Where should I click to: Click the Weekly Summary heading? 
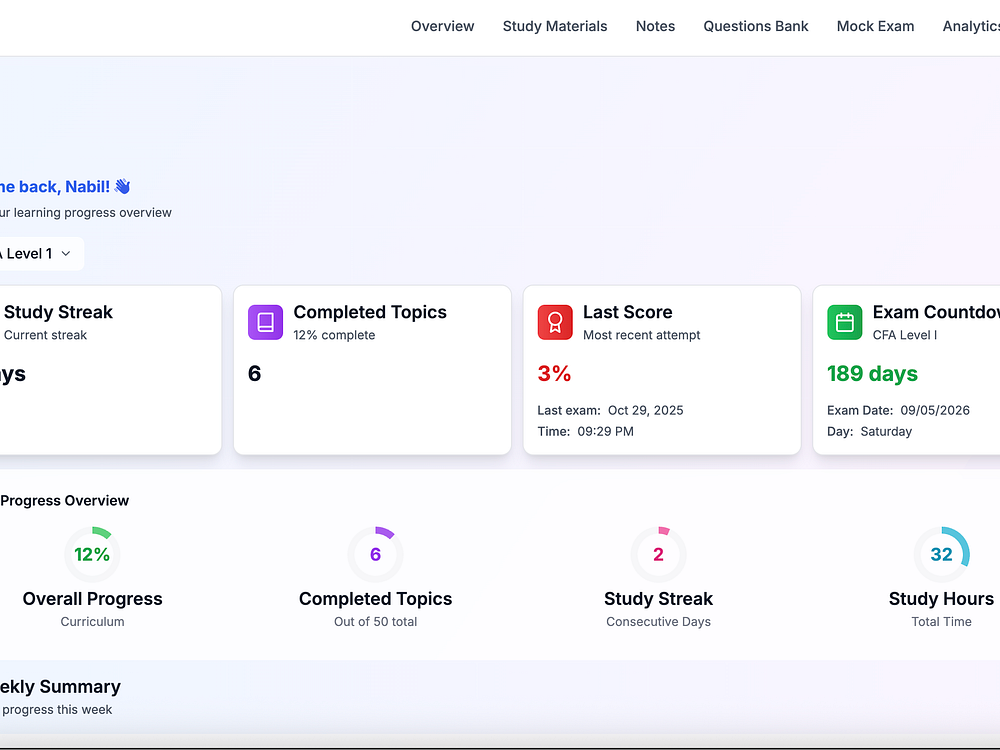pyautogui.click(x=60, y=686)
